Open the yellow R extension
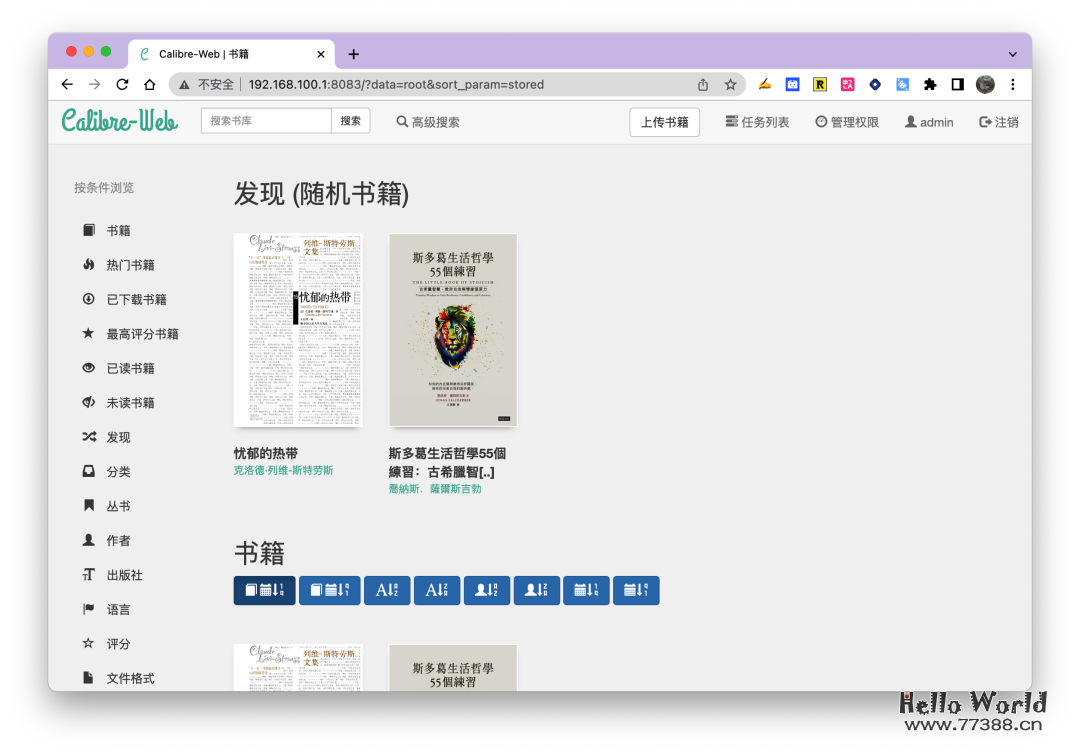1080x755 pixels. coord(820,84)
